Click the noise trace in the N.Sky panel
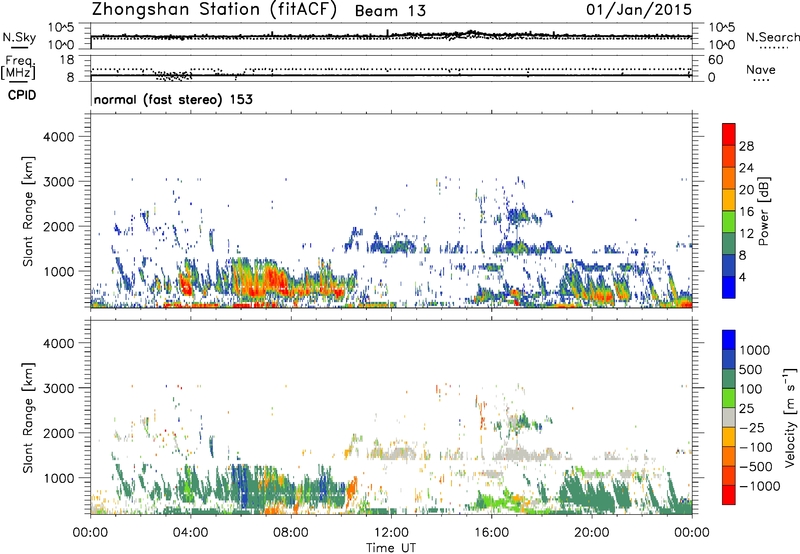 click(x=391, y=36)
